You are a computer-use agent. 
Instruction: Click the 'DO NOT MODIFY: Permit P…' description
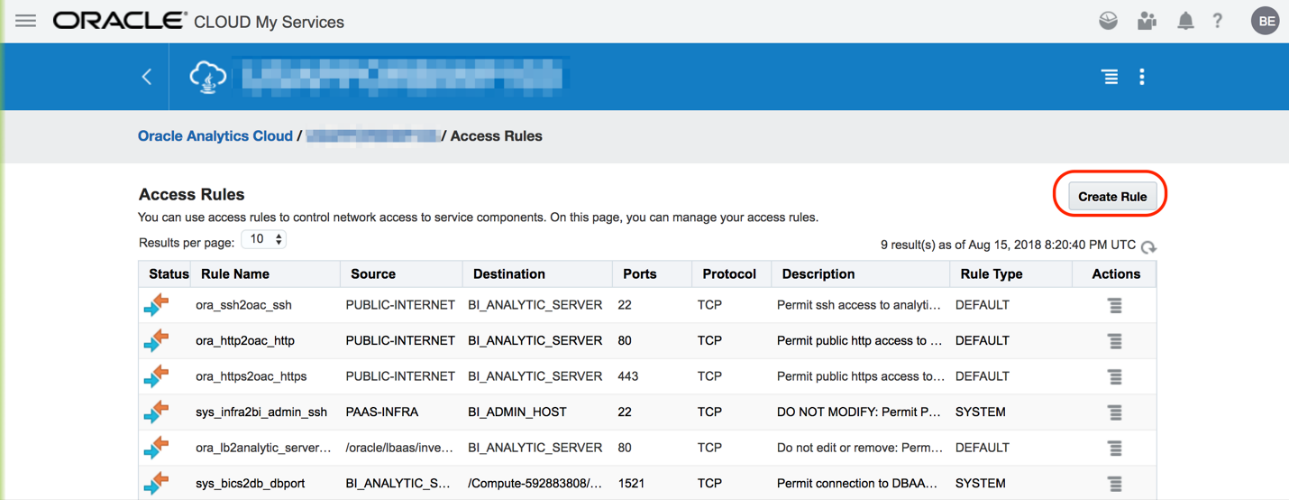click(x=860, y=412)
